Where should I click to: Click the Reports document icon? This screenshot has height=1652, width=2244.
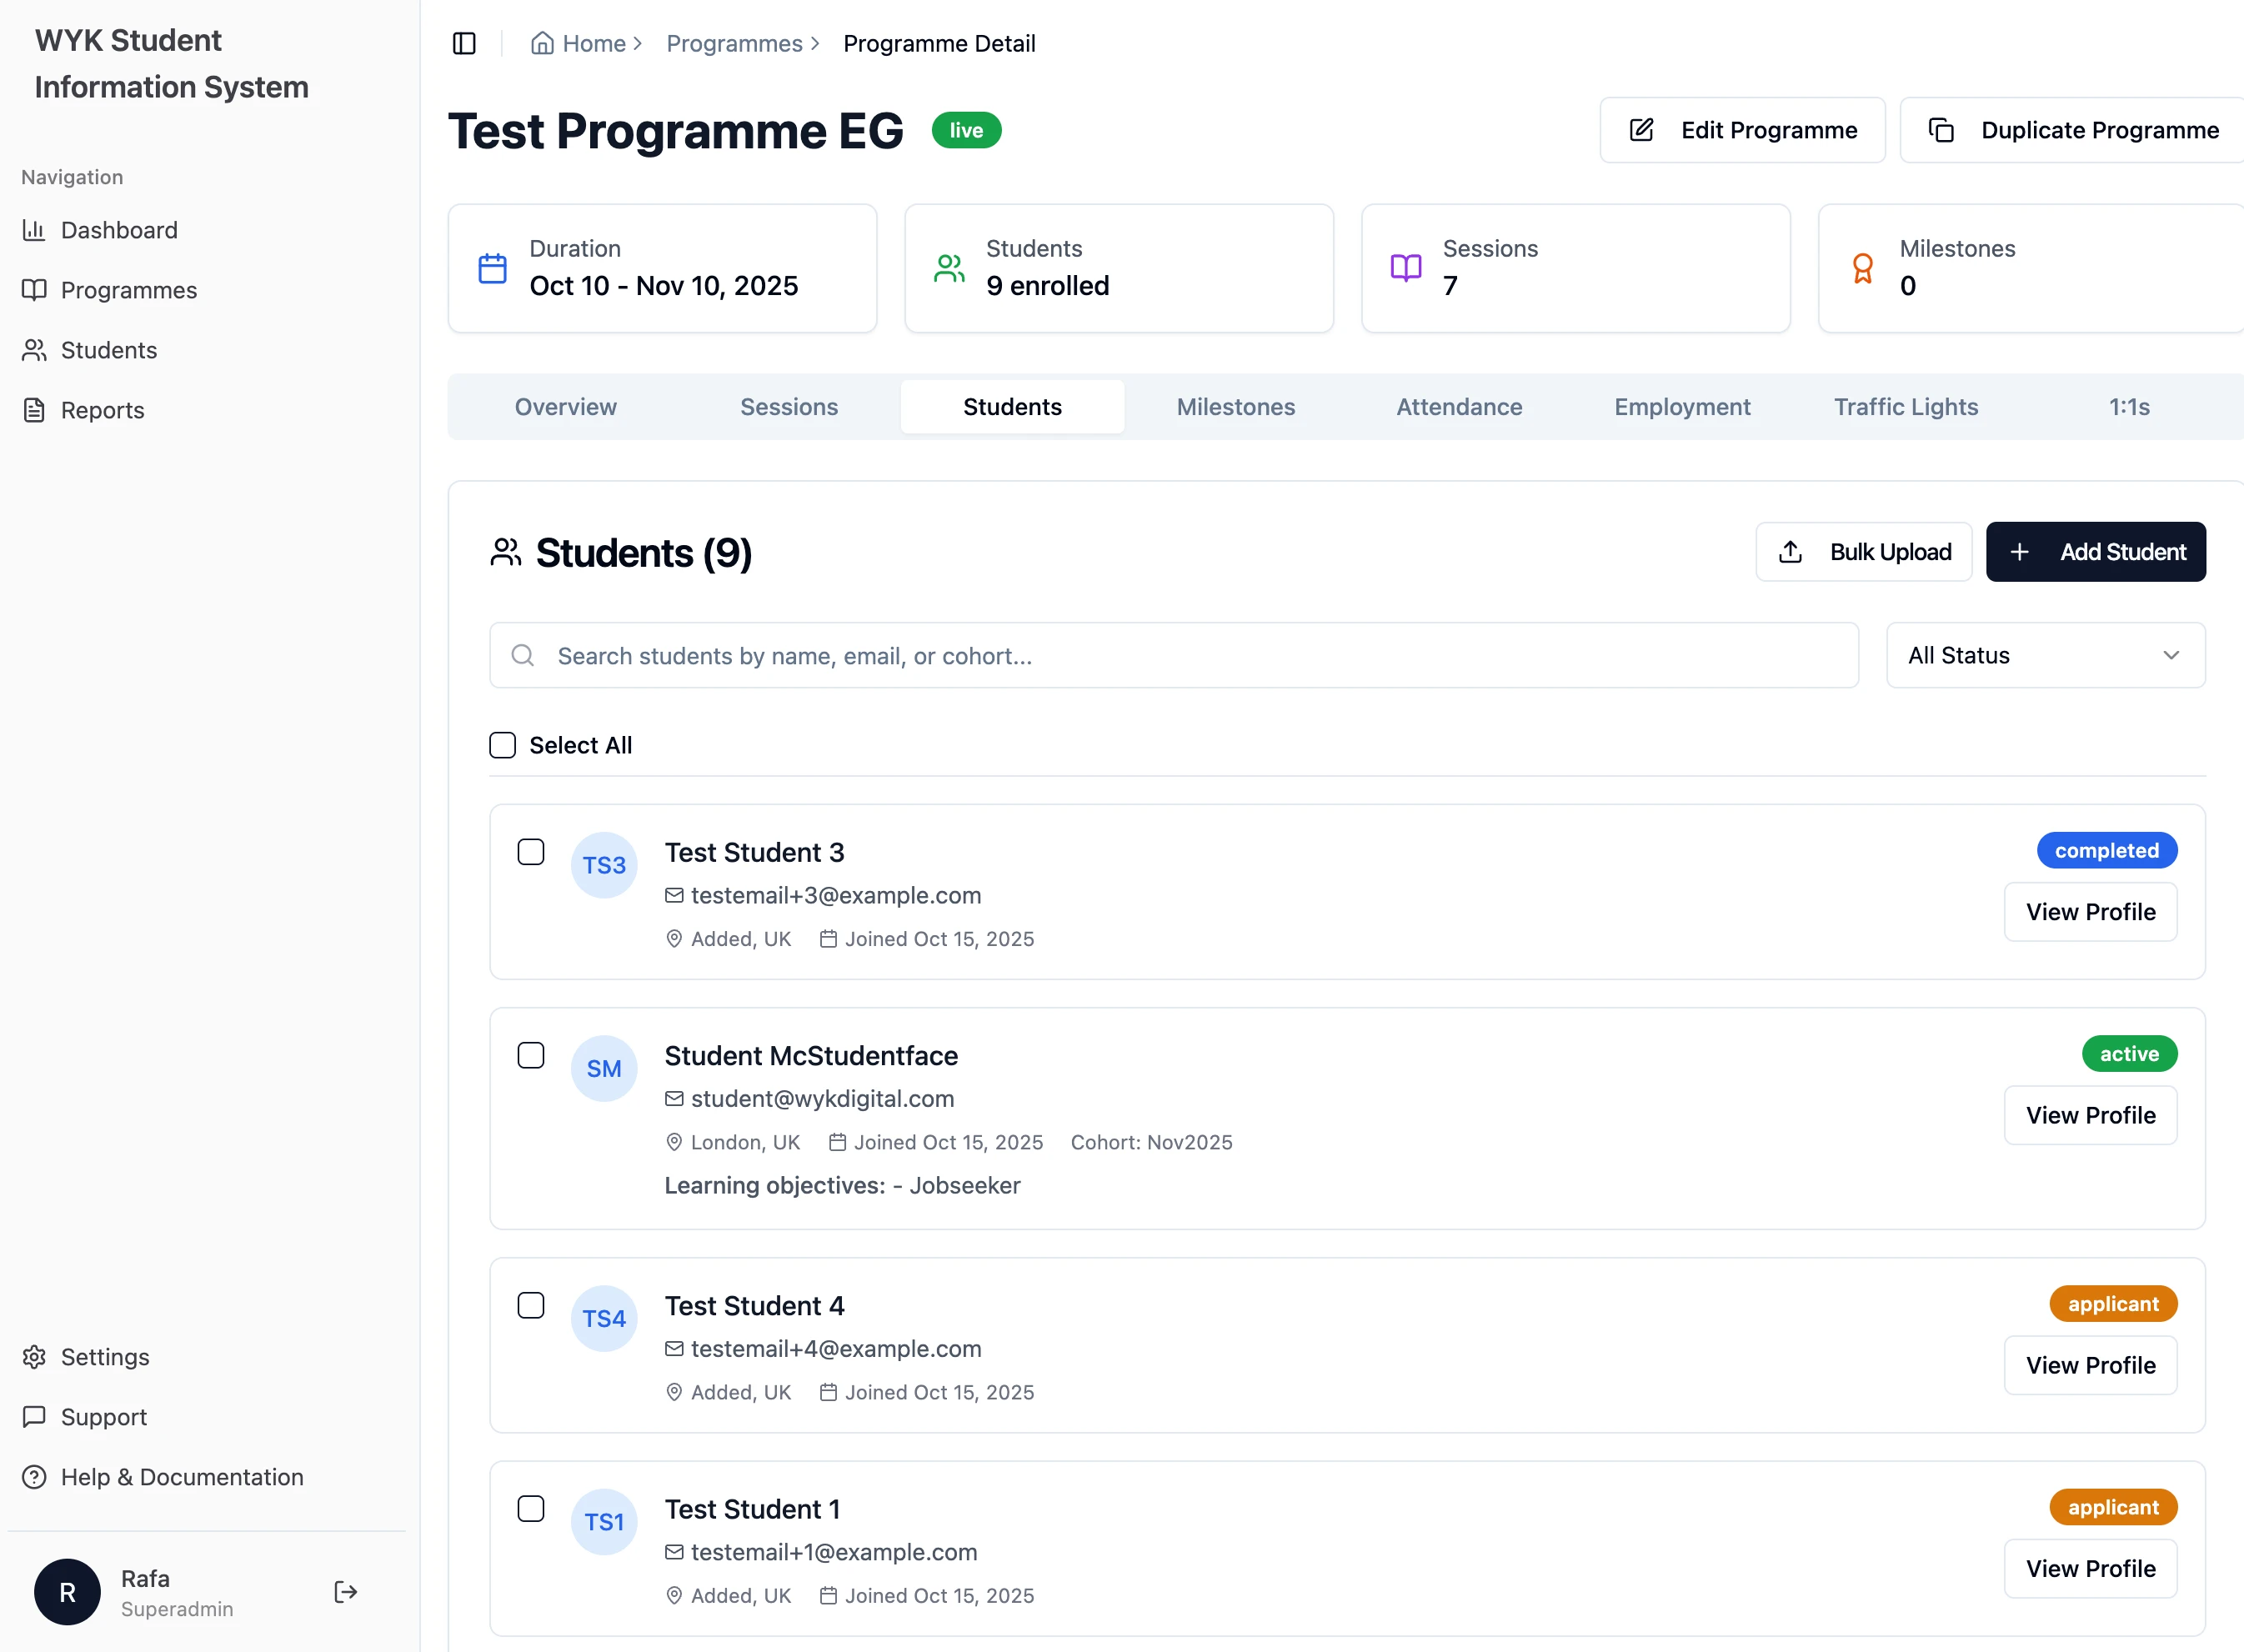pyautogui.click(x=34, y=410)
